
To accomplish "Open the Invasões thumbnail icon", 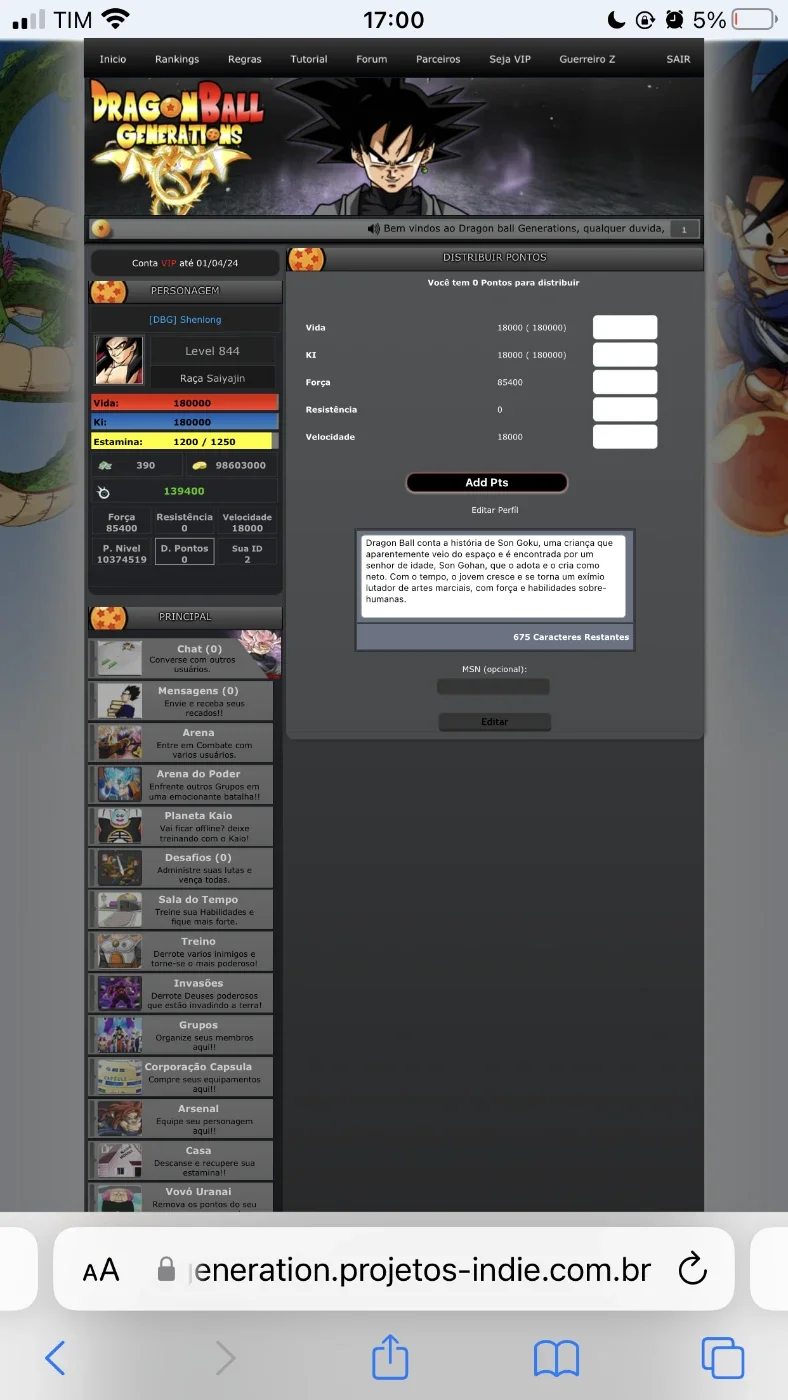I will coord(119,993).
